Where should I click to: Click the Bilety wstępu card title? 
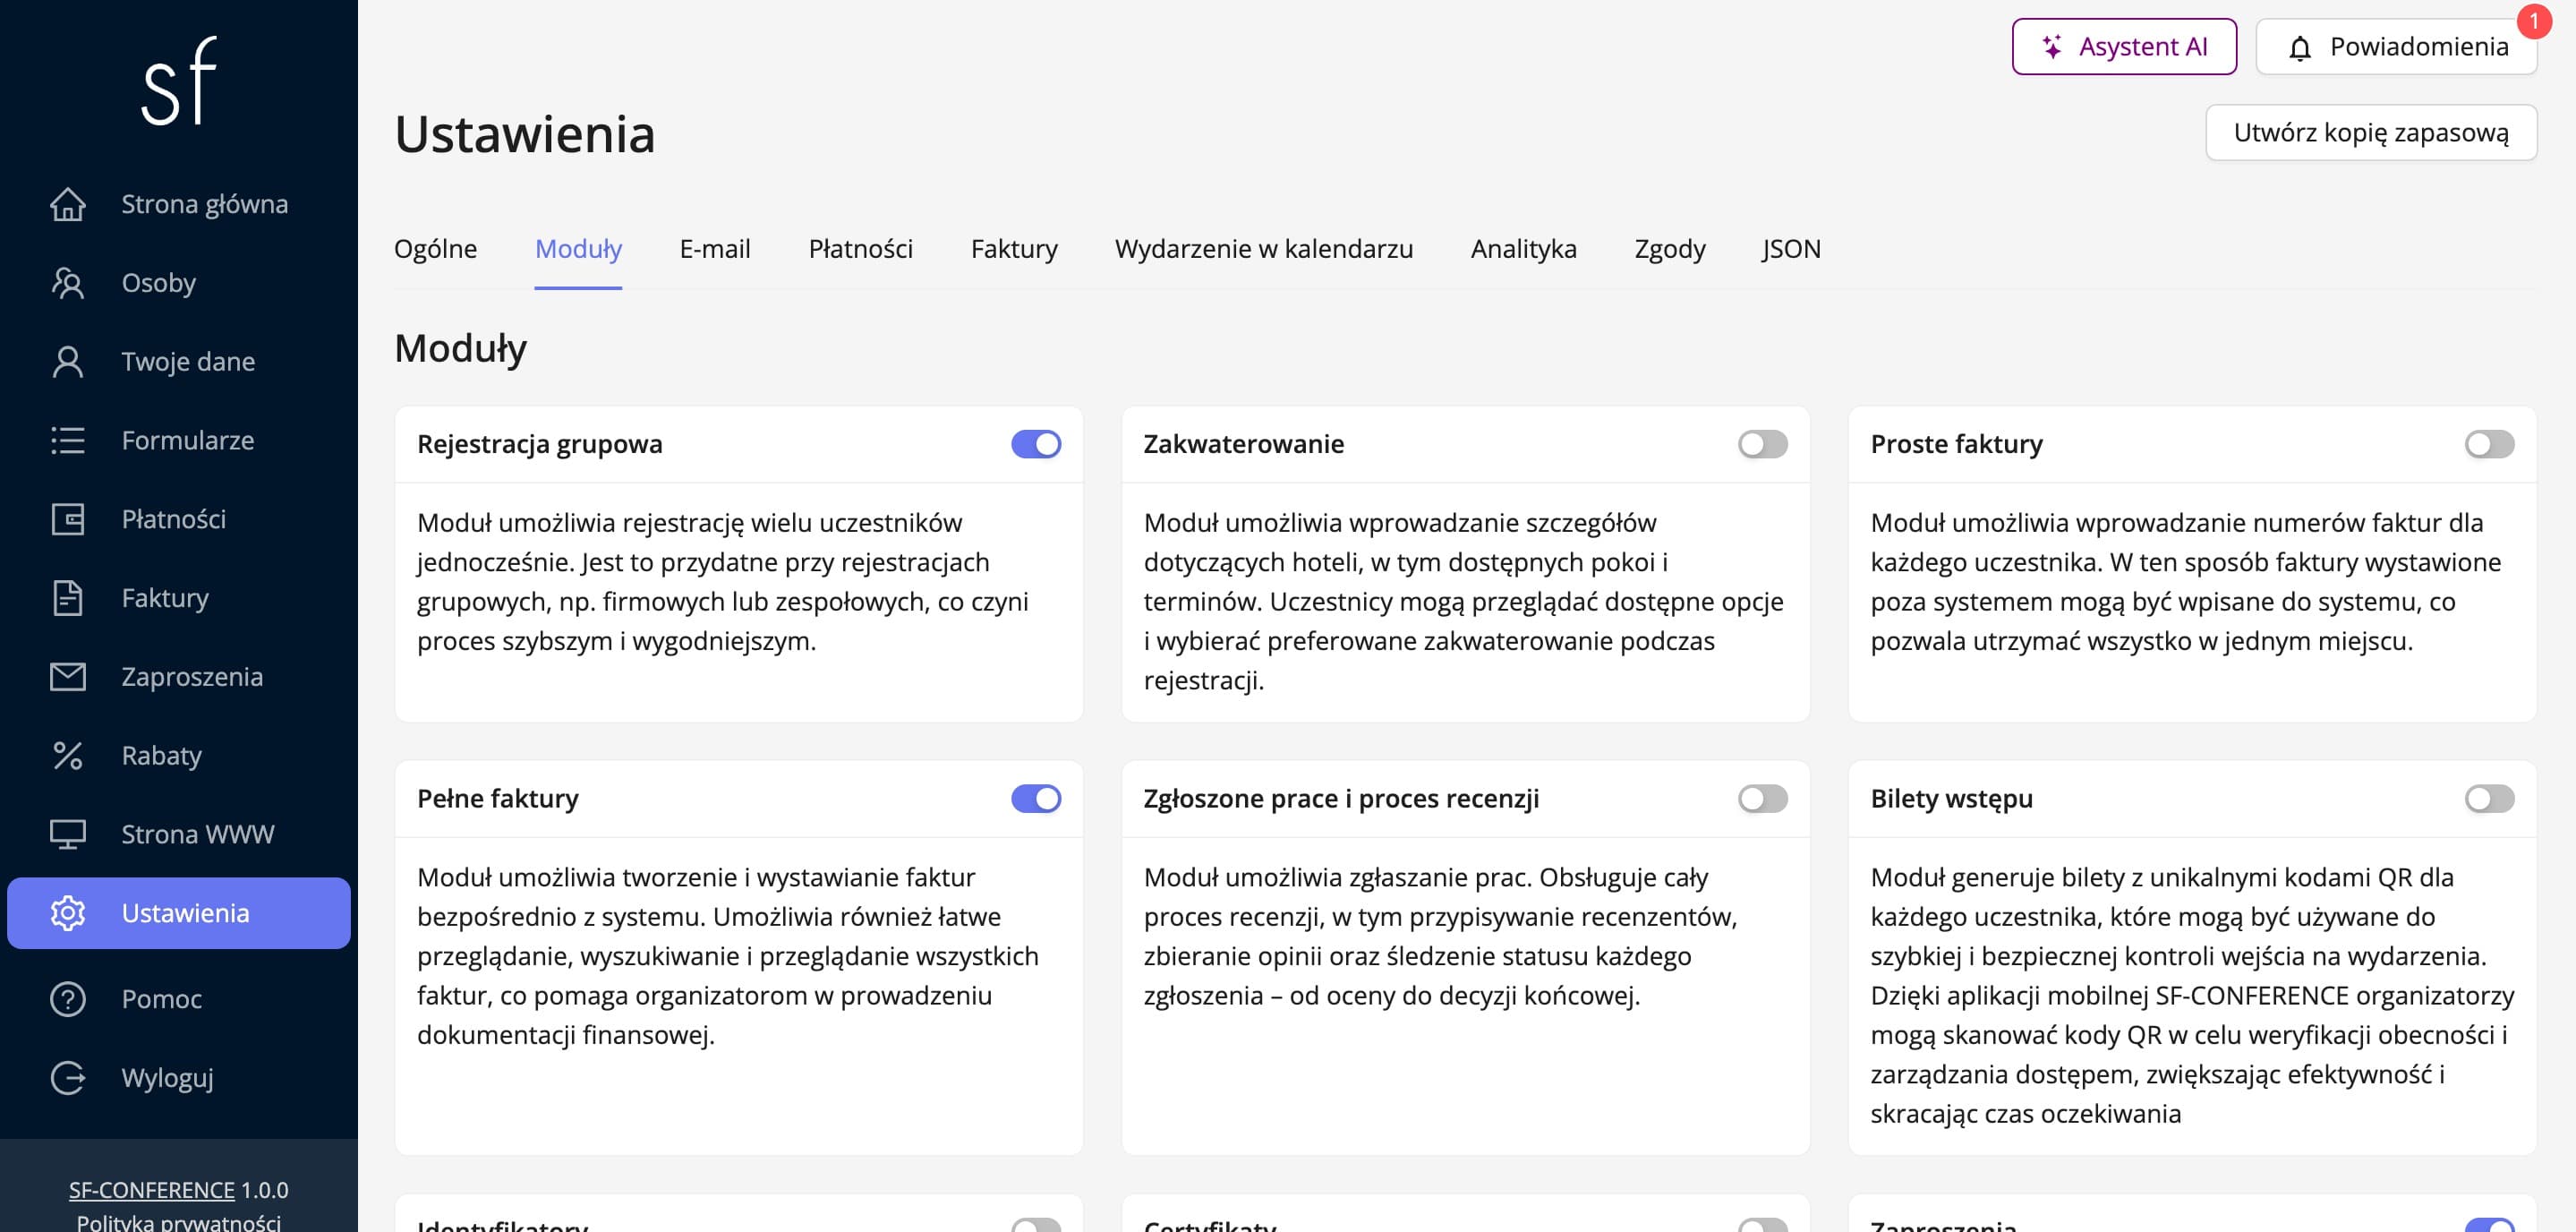coord(1952,799)
